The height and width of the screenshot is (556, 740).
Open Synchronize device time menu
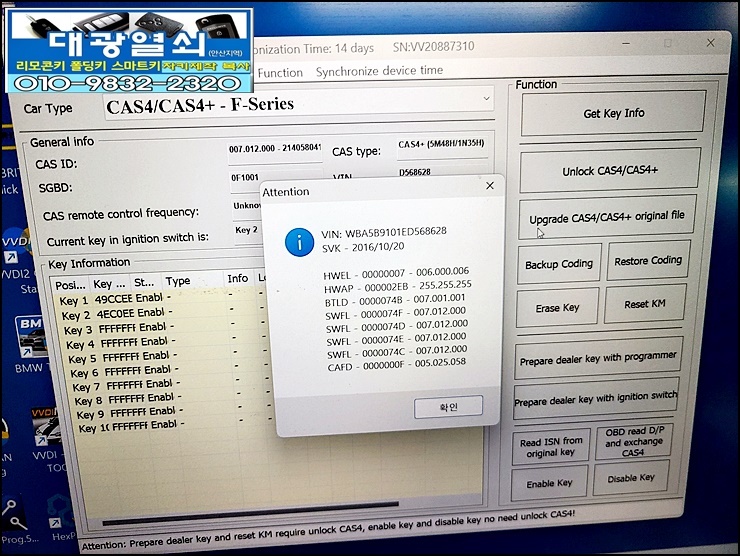[379, 71]
